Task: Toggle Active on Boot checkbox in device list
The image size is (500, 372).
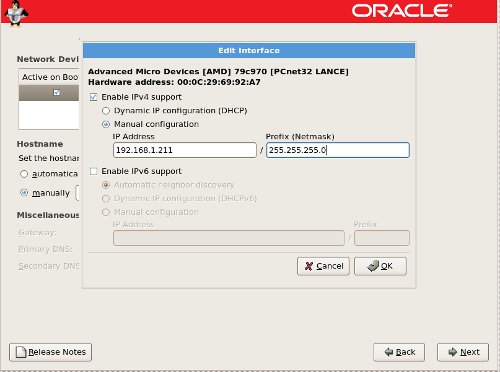Action: click(57, 92)
